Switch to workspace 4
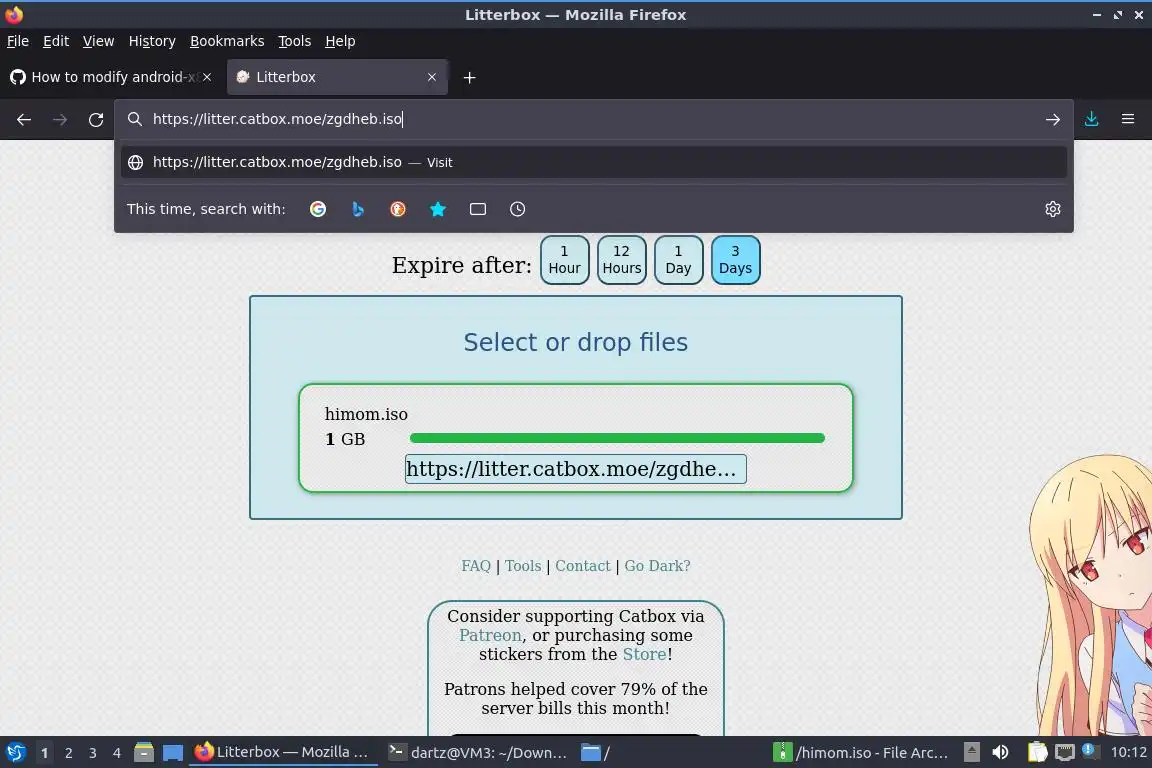Image resolution: width=1152 pixels, height=768 pixels. point(117,753)
